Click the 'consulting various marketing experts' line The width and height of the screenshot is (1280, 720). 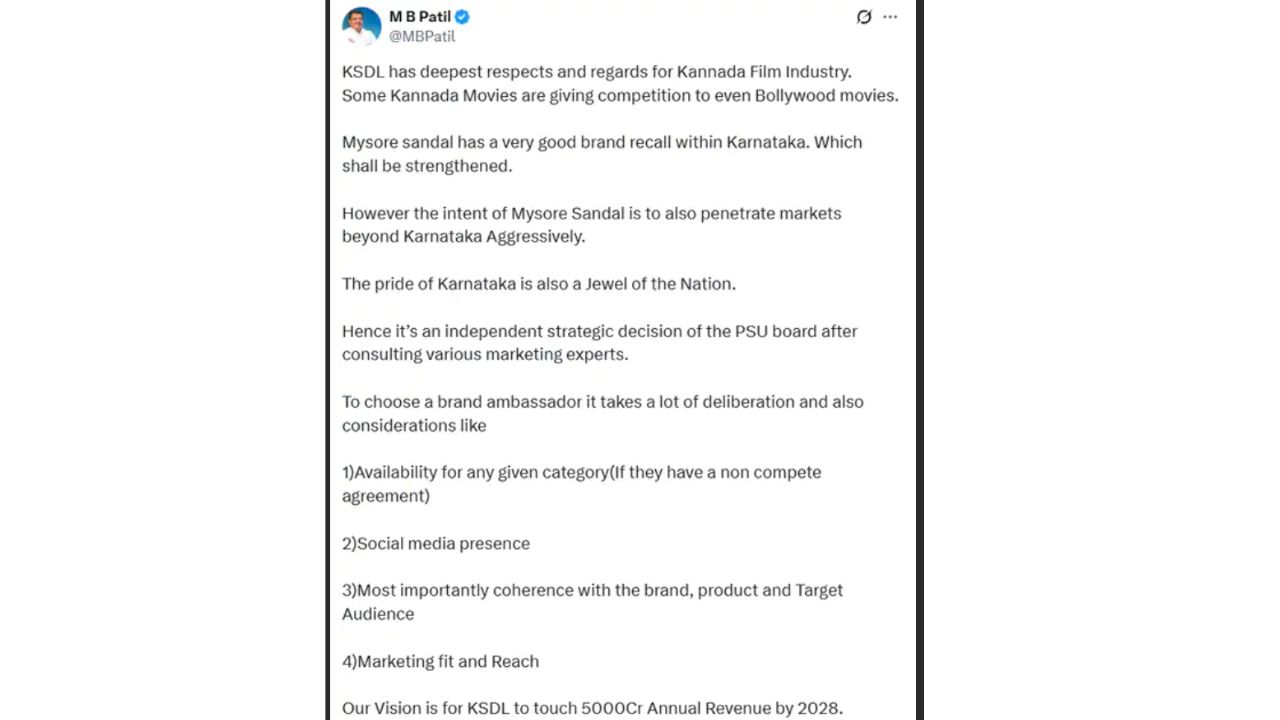pos(485,355)
